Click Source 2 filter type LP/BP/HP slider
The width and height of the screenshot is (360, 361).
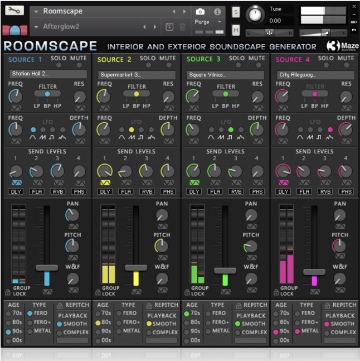pos(136,94)
